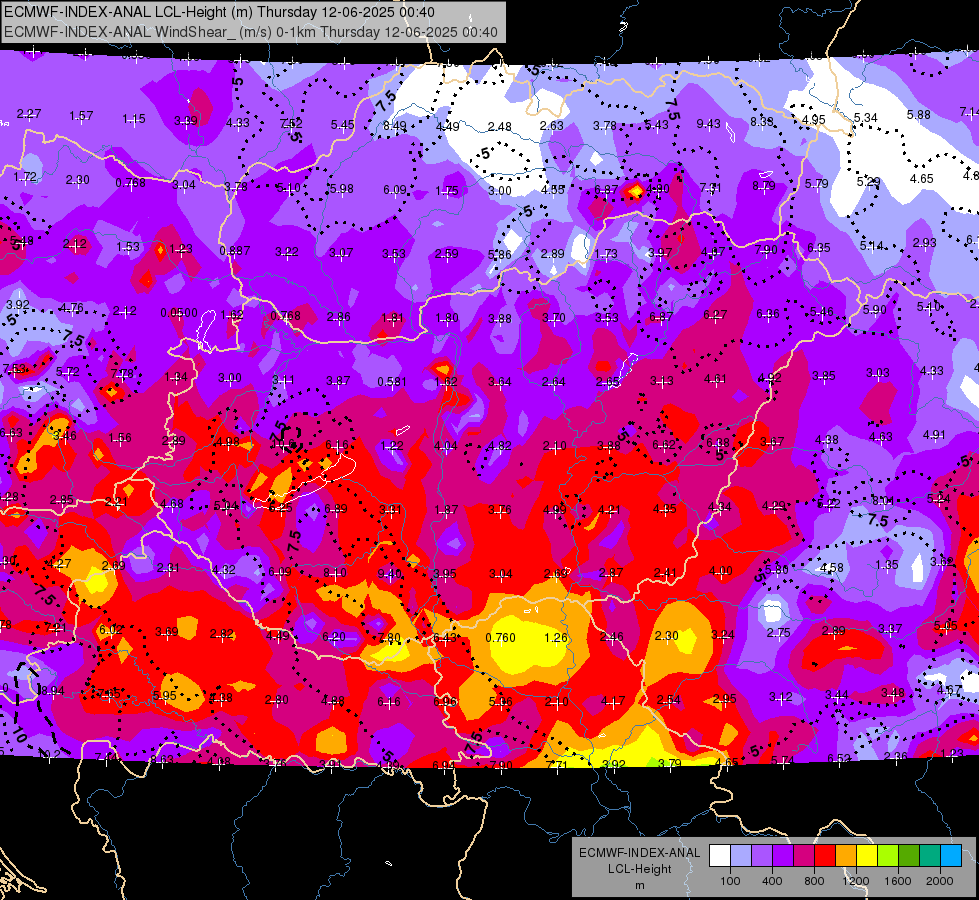The image size is (979, 900).
Task: Click the magenta swatch in the legend
Action: tap(804, 856)
